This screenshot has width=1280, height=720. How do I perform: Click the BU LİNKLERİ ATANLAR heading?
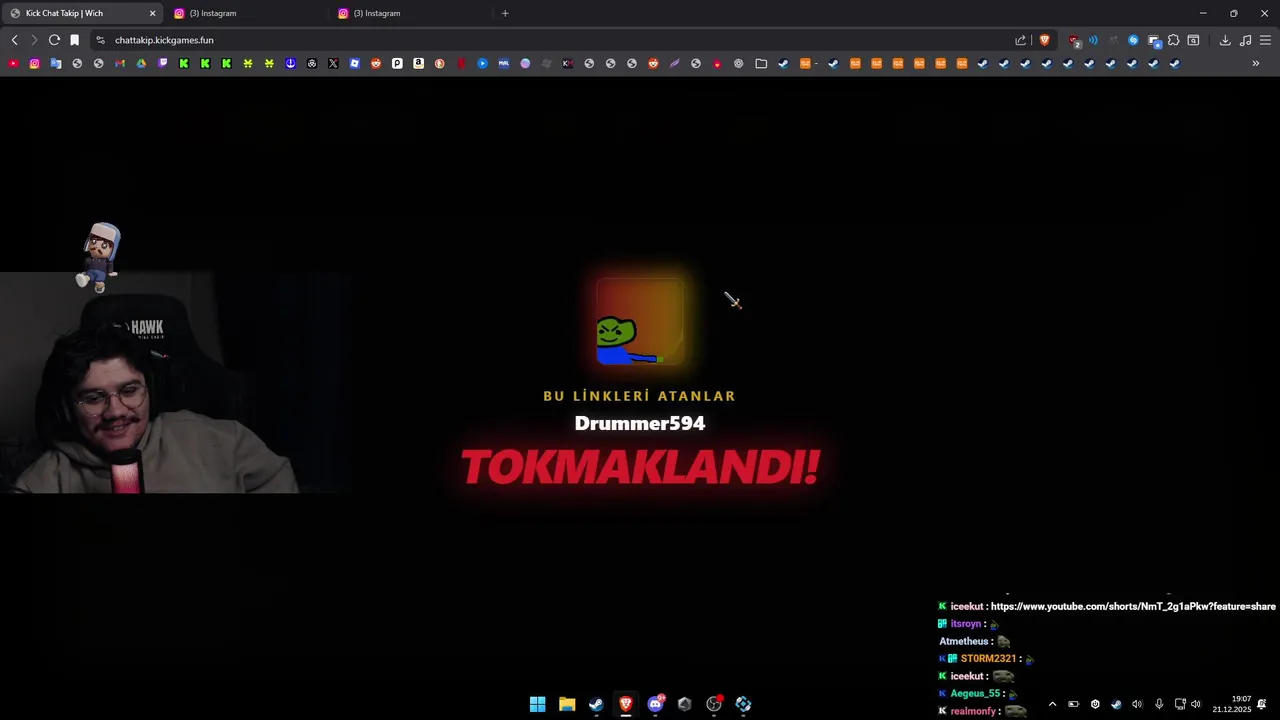pos(640,396)
